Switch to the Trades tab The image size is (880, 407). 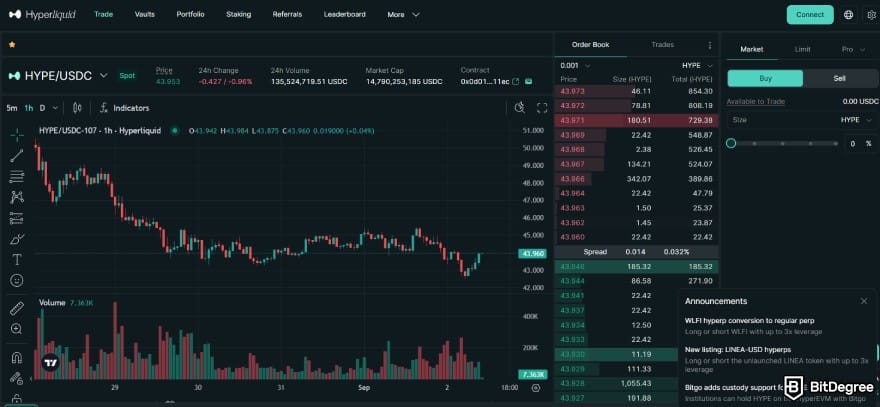663,45
